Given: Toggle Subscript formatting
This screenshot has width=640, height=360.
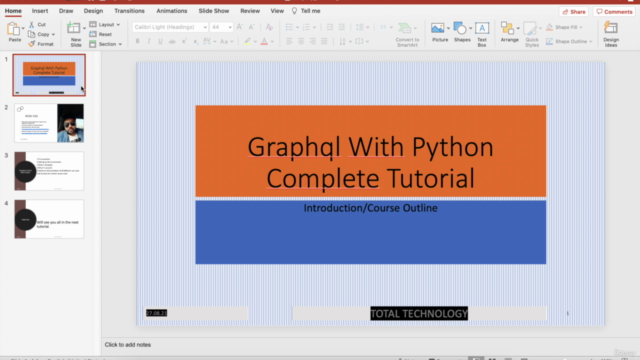Looking at the screenshot, I should (x=196, y=41).
